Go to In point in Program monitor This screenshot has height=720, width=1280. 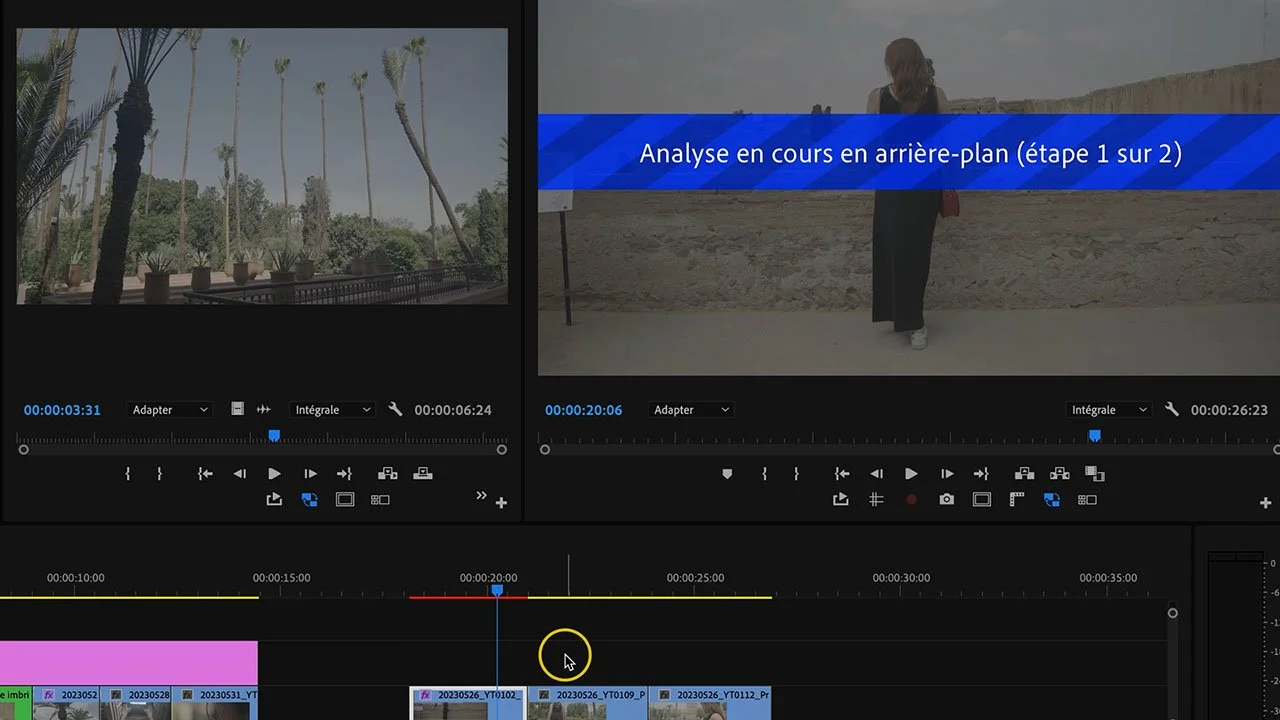point(842,474)
